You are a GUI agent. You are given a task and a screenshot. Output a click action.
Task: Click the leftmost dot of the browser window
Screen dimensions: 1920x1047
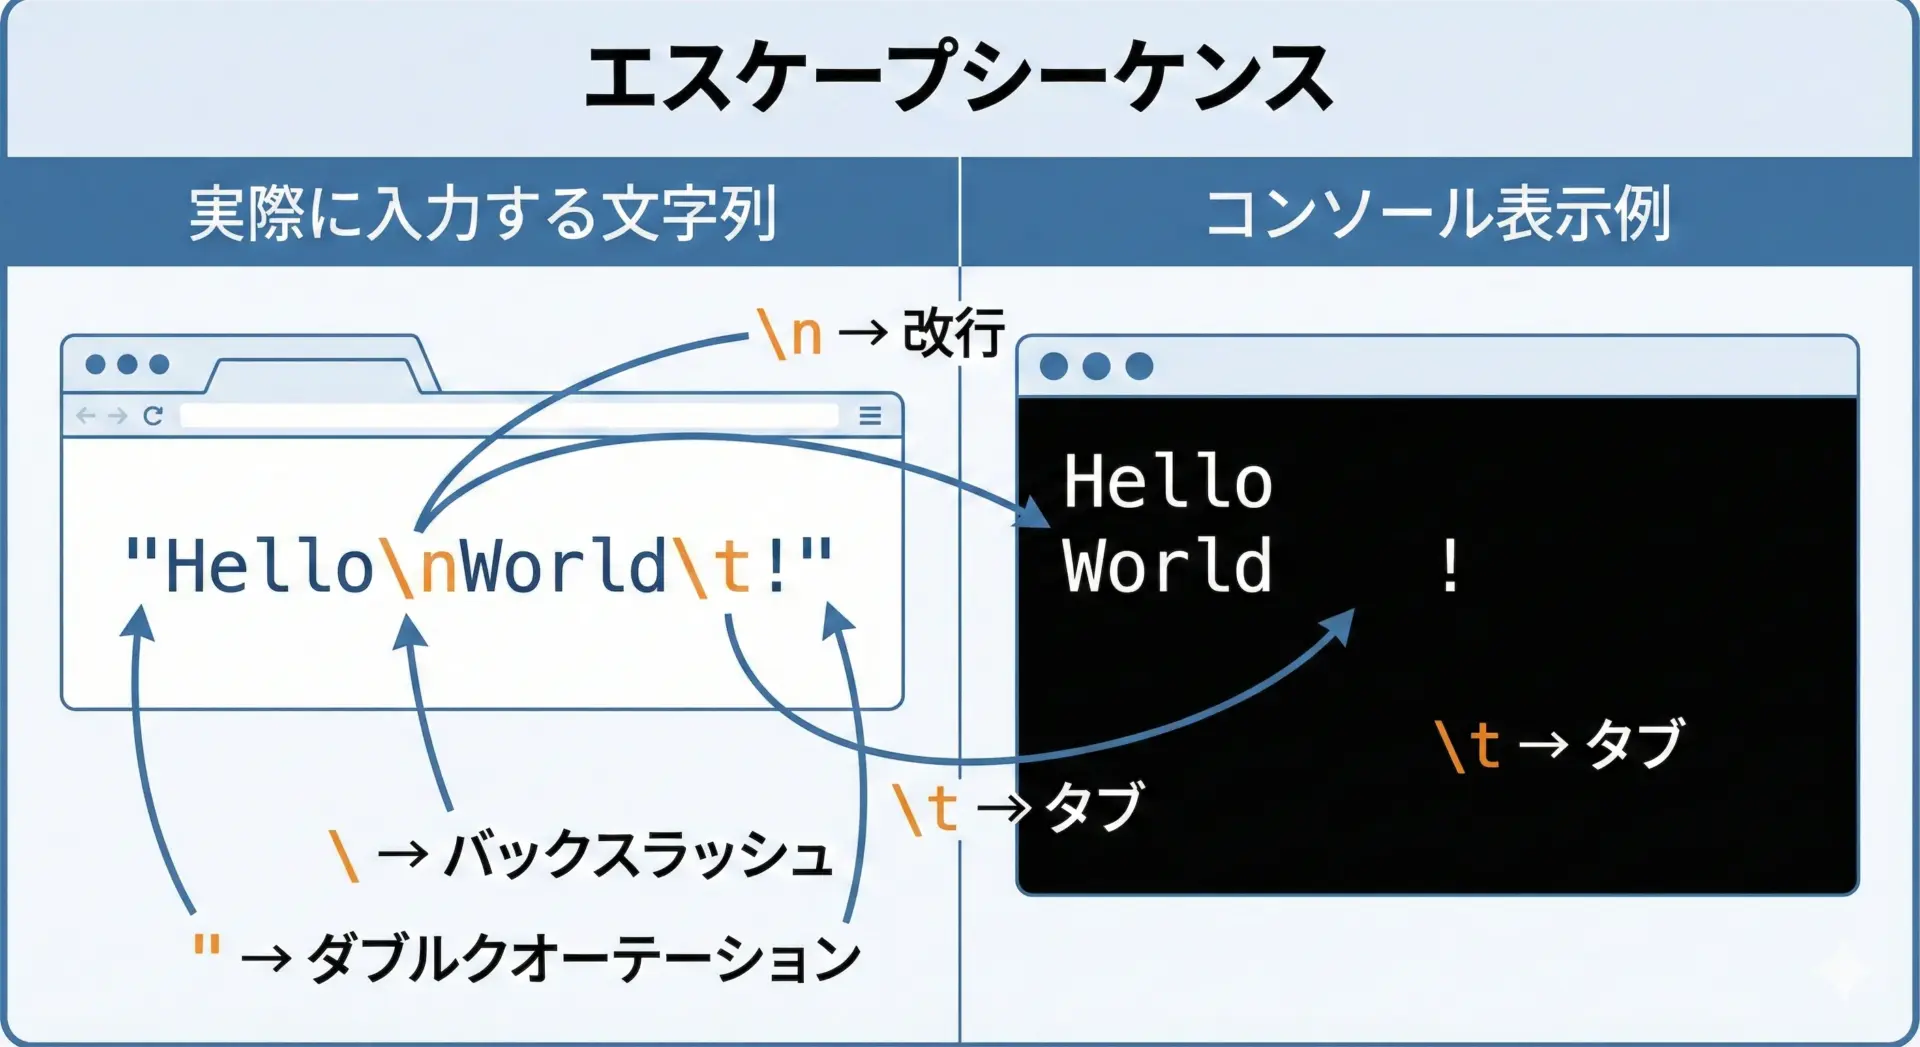(95, 364)
